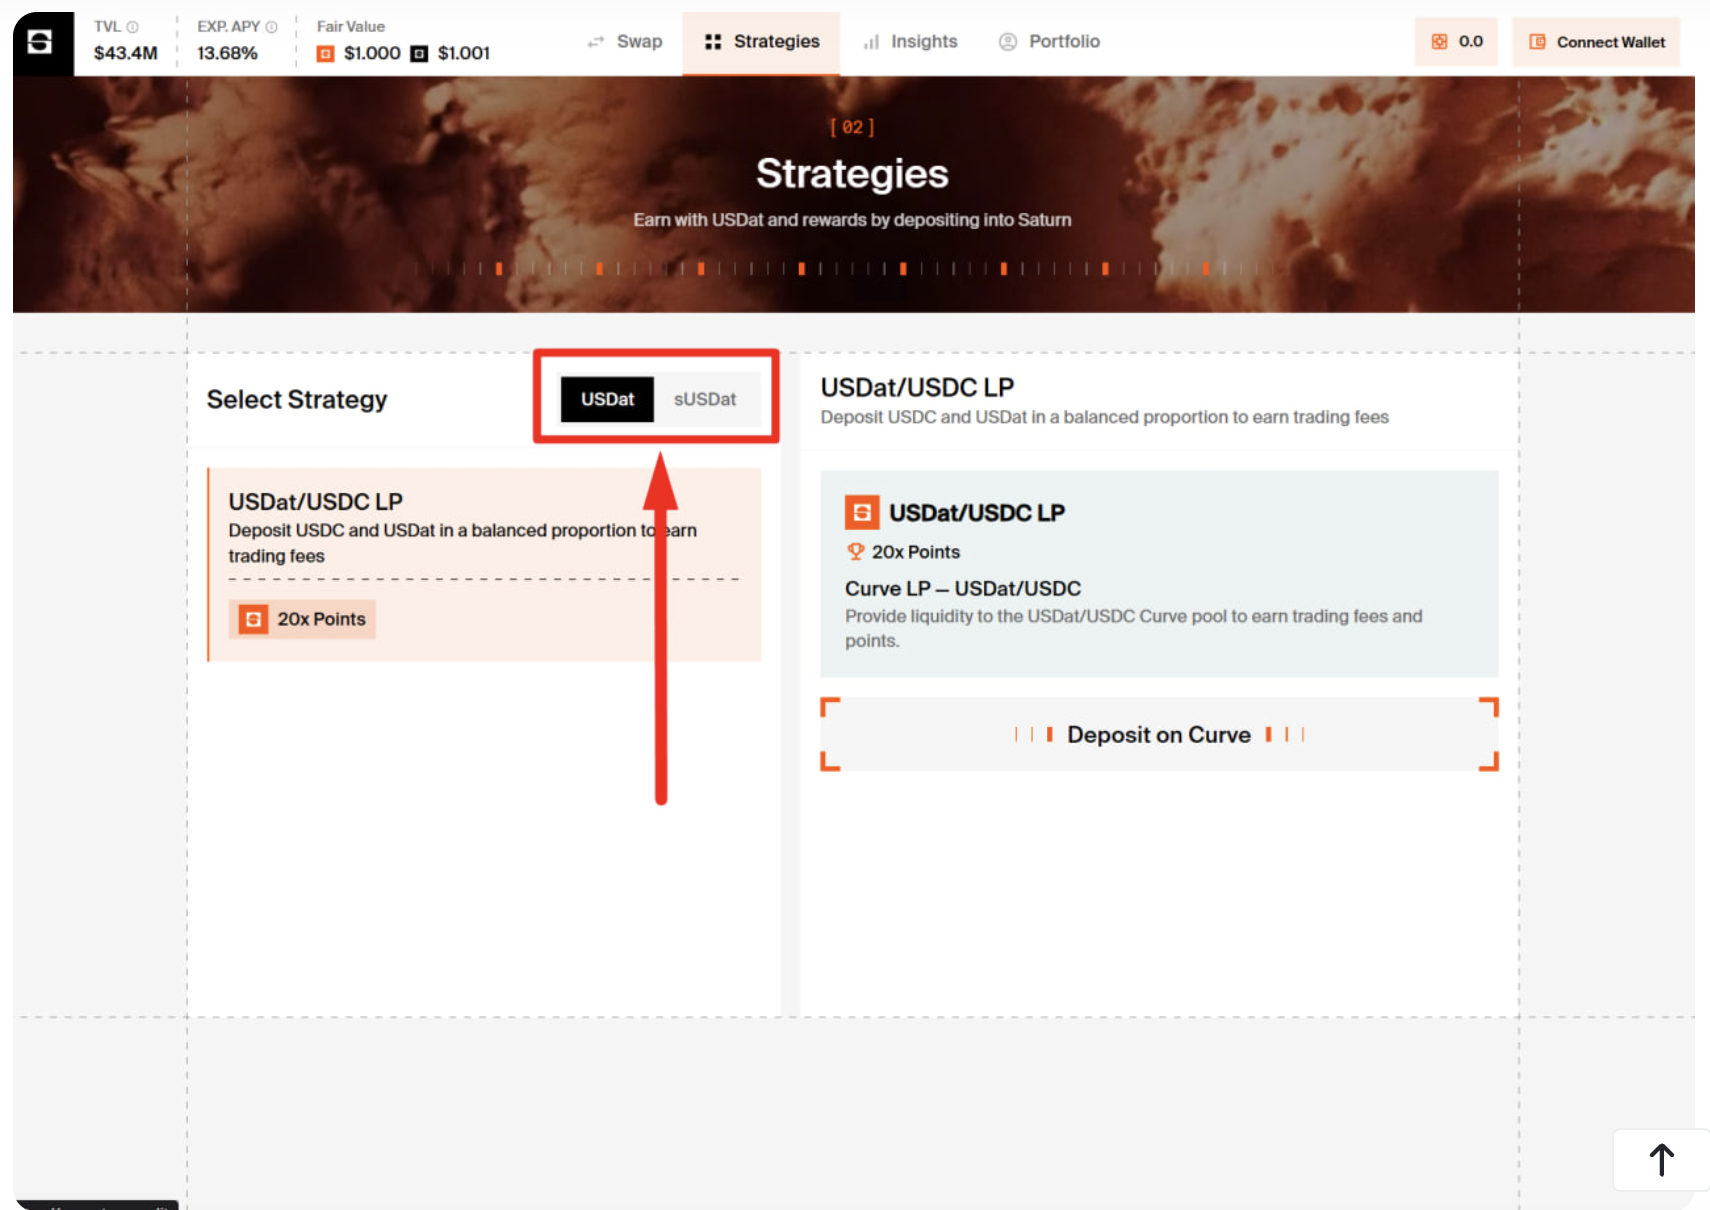Click the 20x Points badge in strategy card
Image resolution: width=1710 pixels, height=1210 pixels.
click(x=302, y=619)
